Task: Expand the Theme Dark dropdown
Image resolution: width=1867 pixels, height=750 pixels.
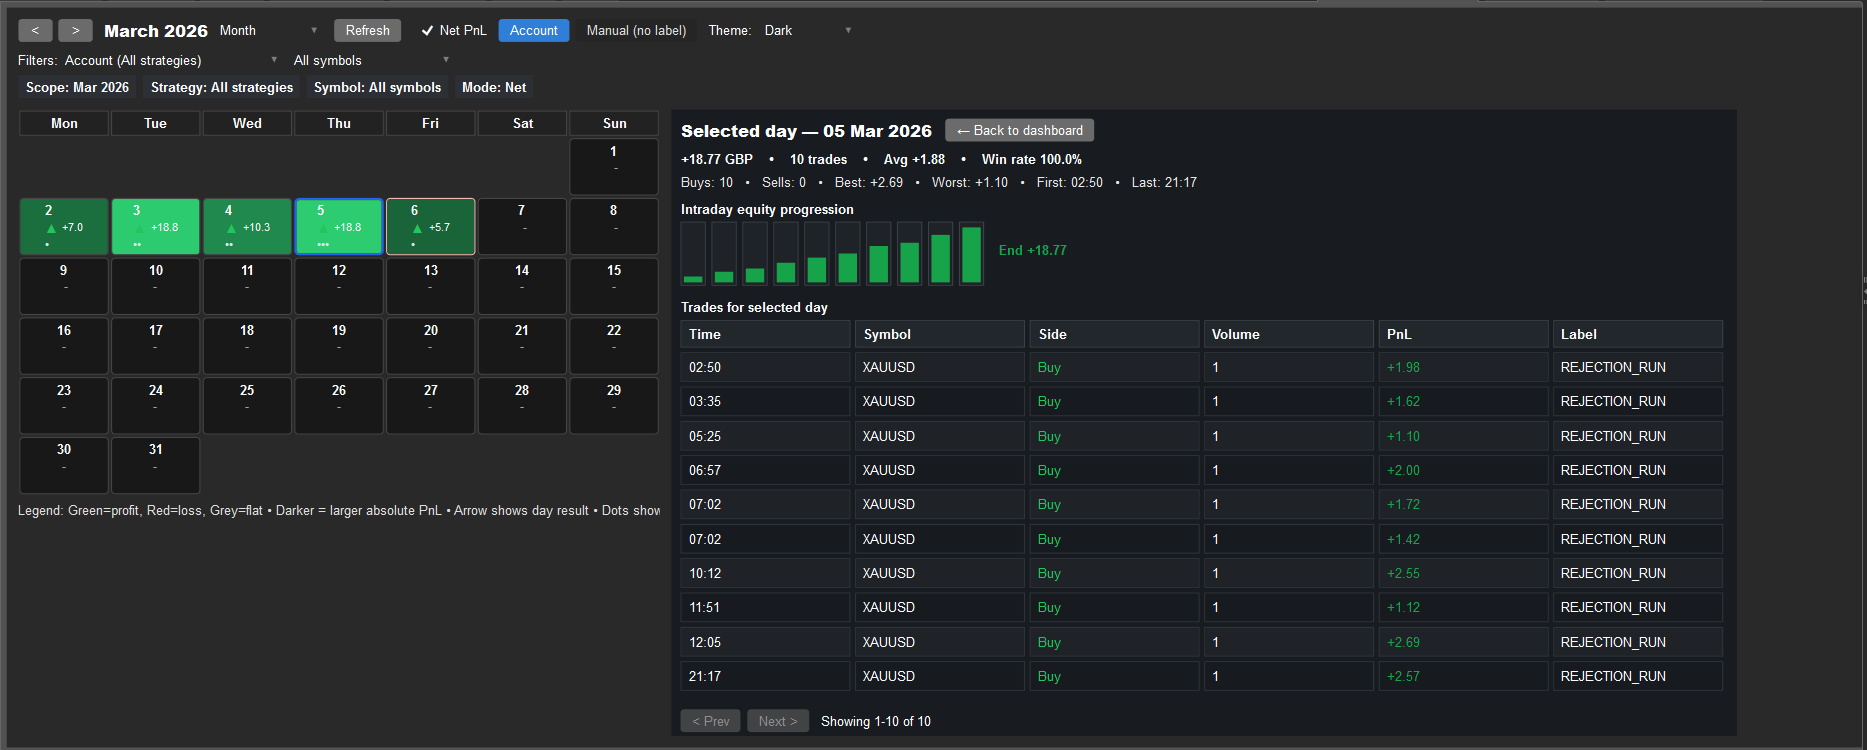Action: tap(807, 31)
